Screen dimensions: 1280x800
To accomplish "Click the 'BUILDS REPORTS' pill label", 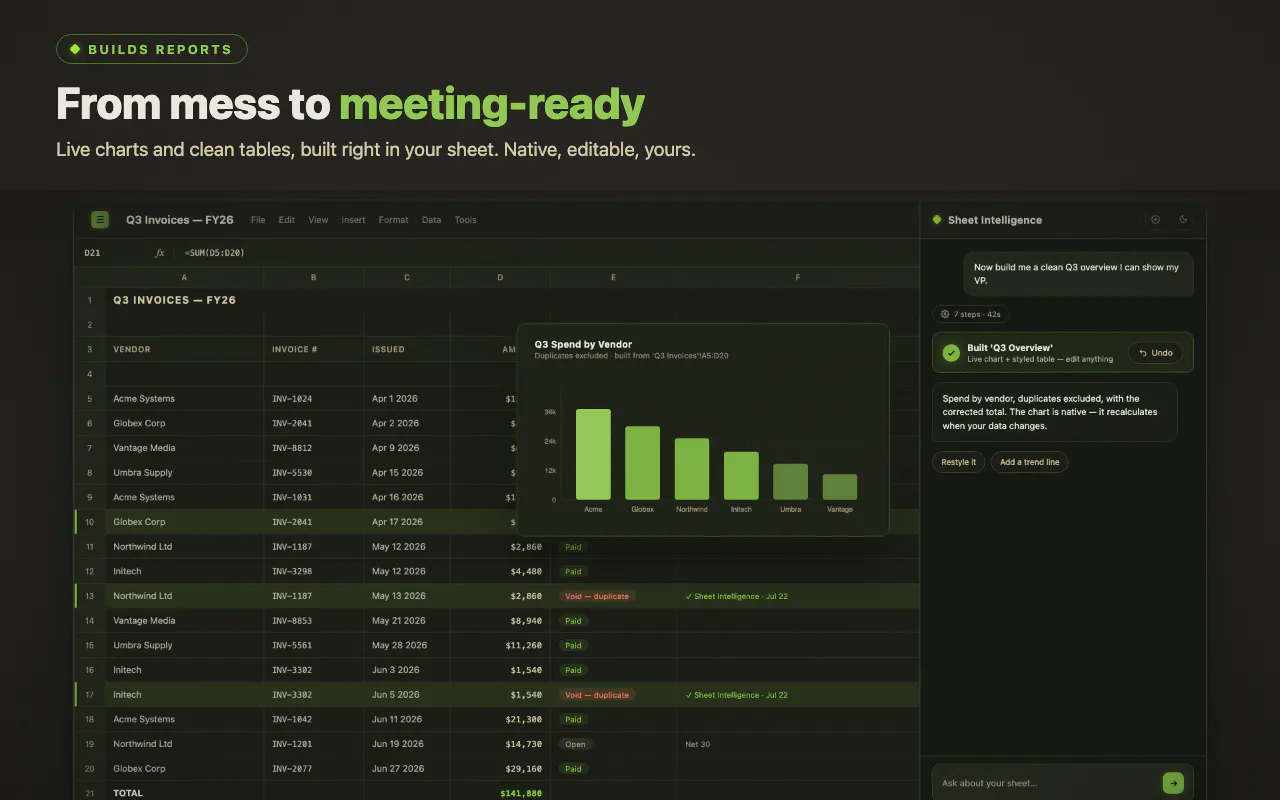I will [x=152, y=49].
